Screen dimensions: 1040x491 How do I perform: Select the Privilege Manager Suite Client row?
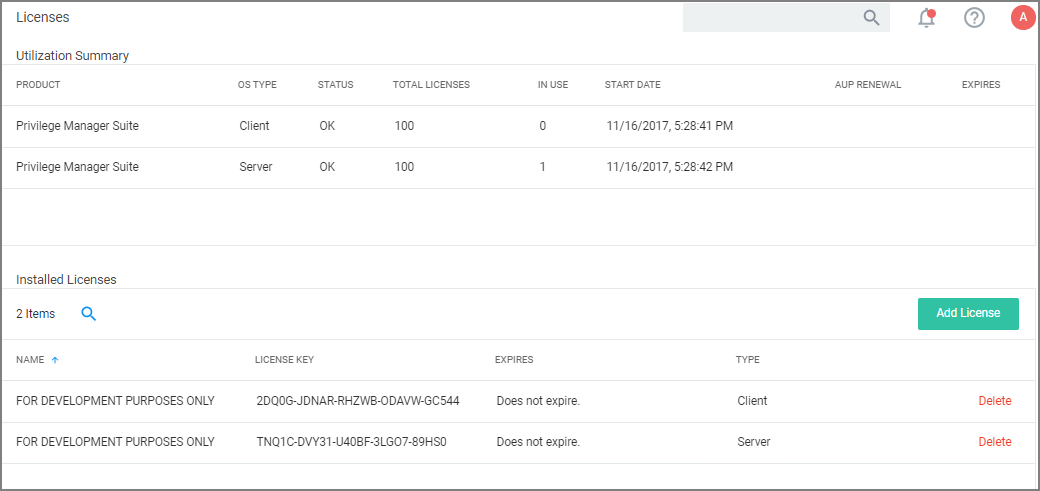click(77, 126)
